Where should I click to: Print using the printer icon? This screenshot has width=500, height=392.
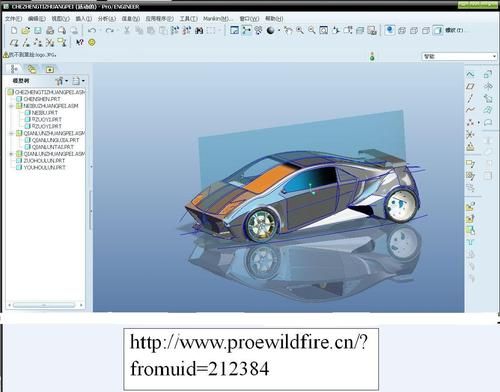(x=50, y=31)
